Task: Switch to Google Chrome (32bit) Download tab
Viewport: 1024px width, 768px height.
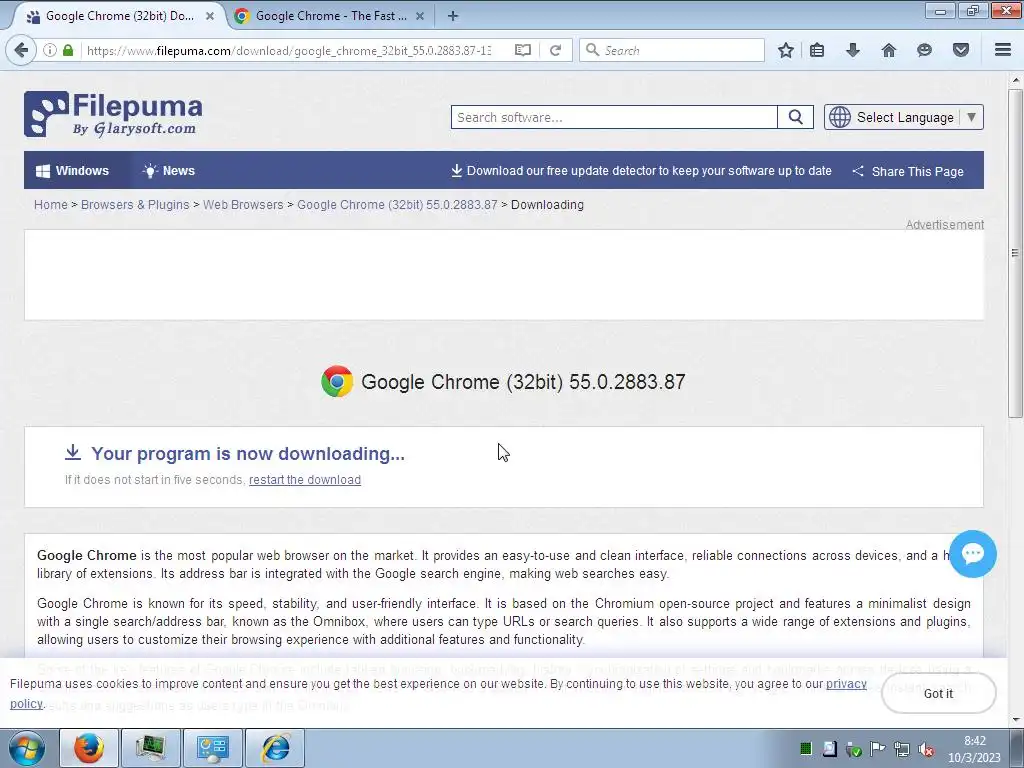Action: 118,16
